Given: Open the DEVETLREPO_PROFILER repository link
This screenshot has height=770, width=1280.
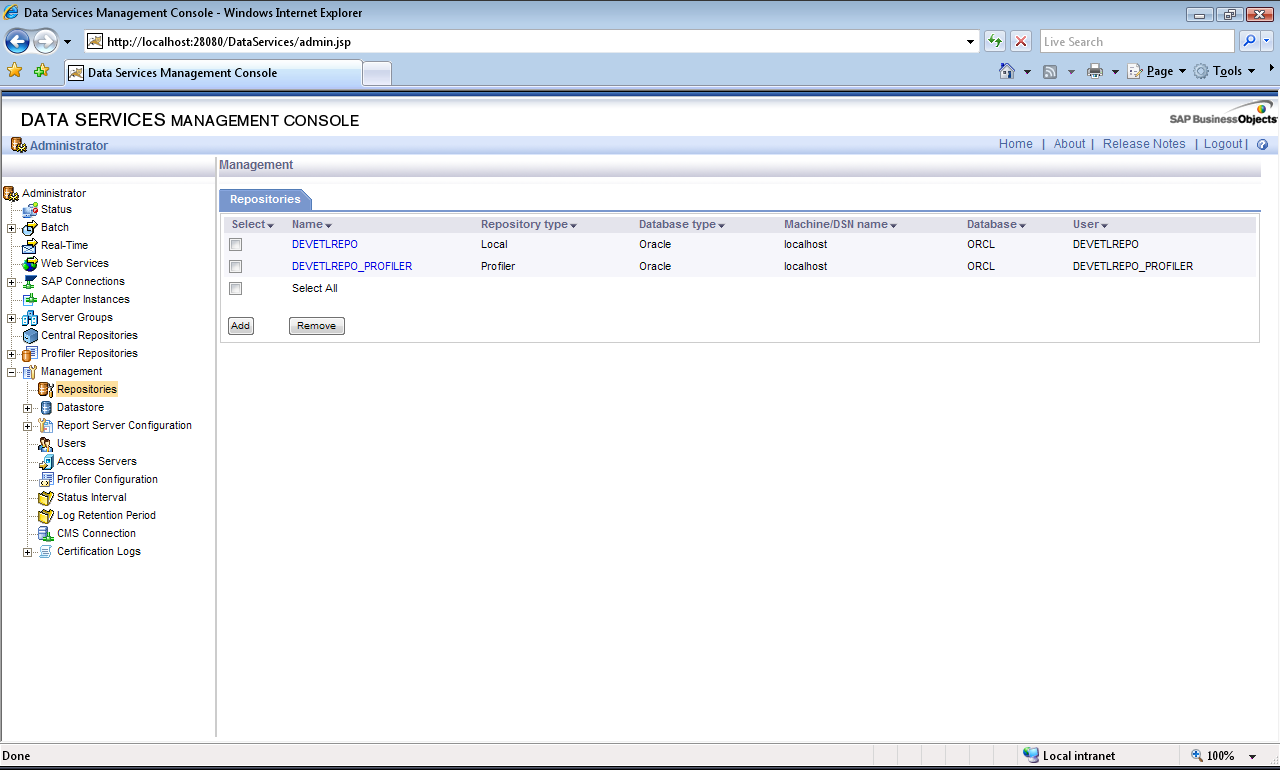Looking at the screenshot, I should [352, 267].
